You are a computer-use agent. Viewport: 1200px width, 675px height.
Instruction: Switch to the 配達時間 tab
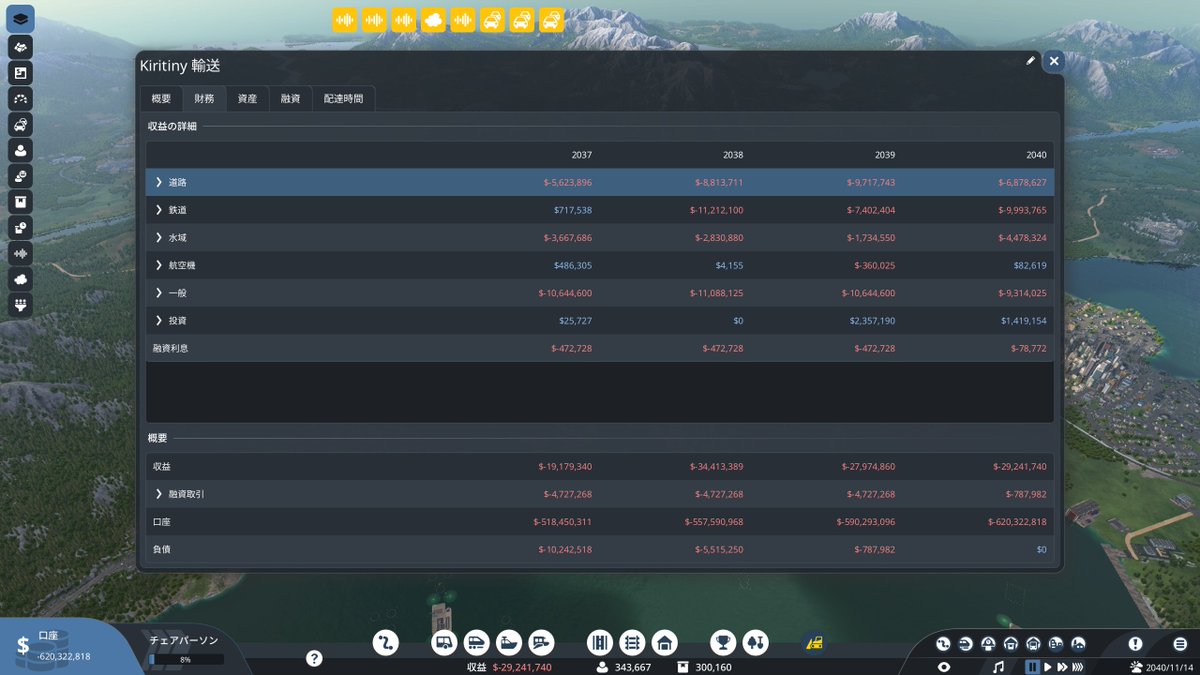344,99
